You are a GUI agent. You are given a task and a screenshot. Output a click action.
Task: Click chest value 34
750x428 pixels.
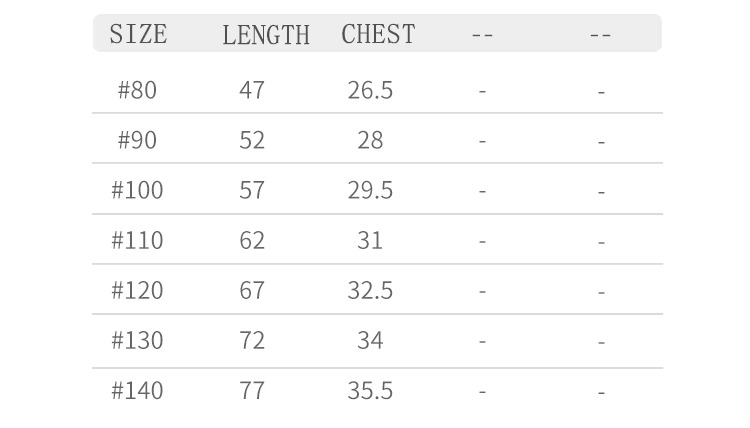pyautogui.click(x=370, y=340)
